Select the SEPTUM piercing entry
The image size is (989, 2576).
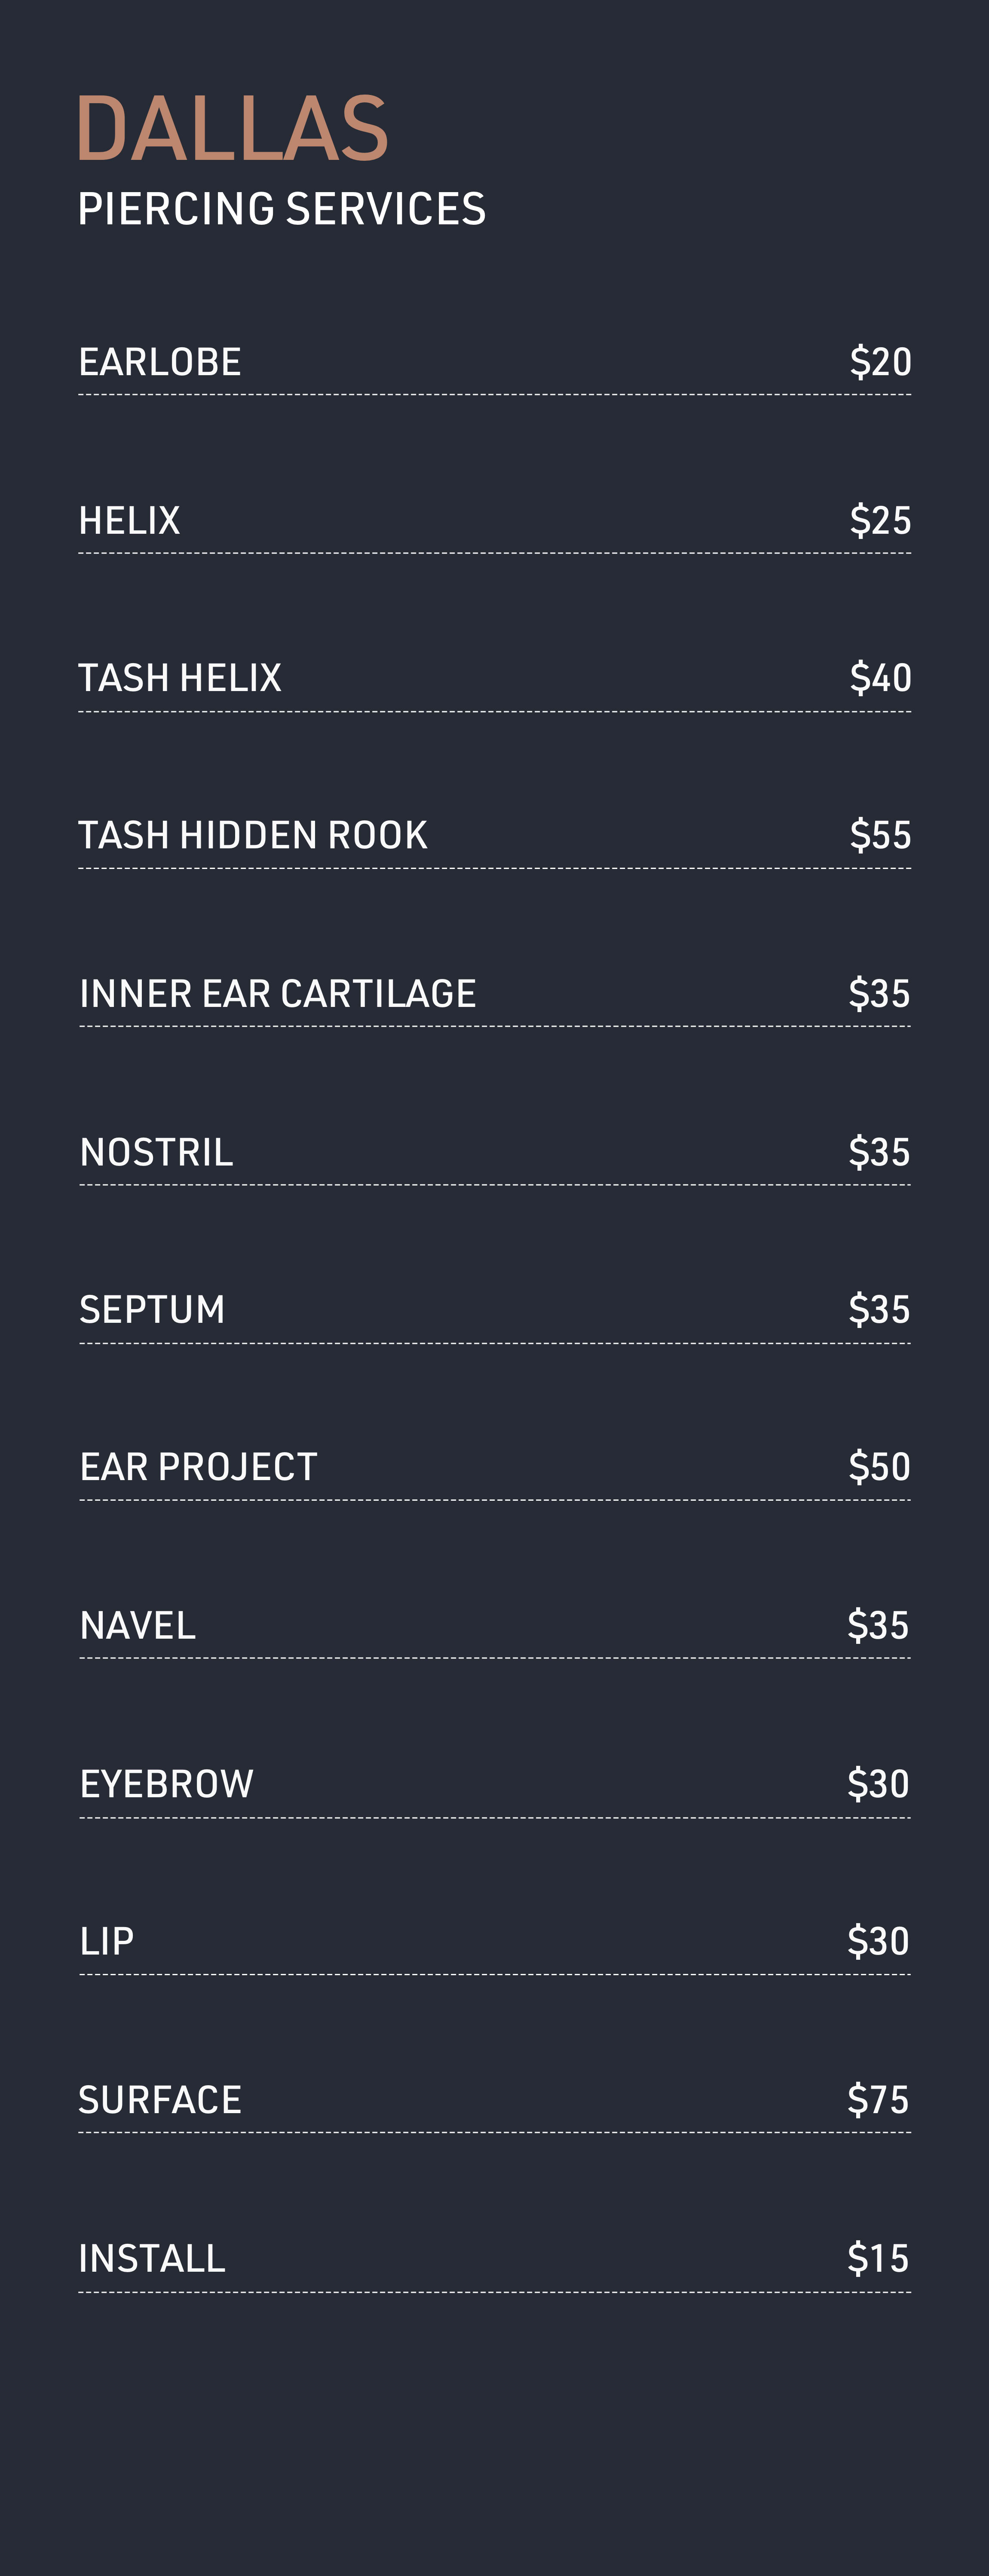(152, 1309)
